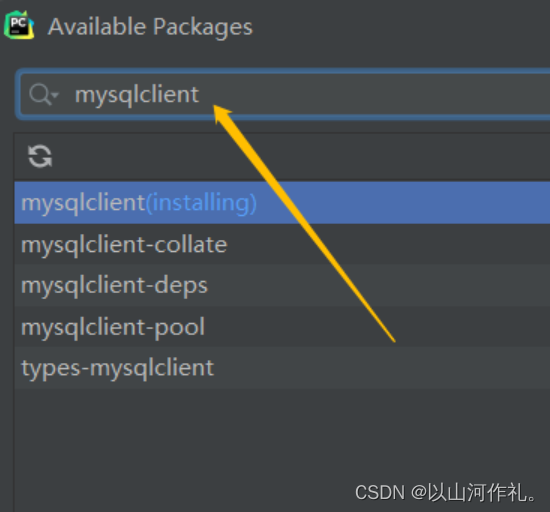Select the mysqlclient package being installed

[282, 202]
